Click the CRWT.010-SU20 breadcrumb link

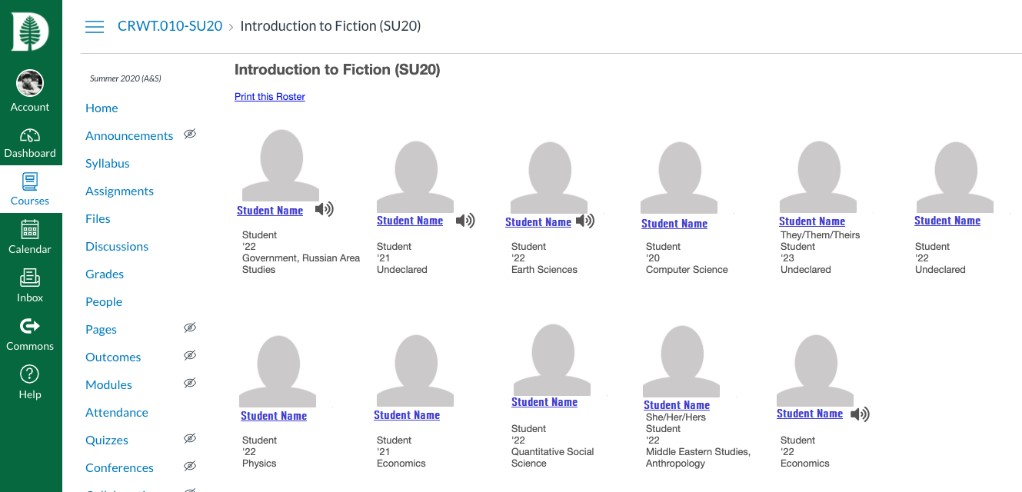169,26
